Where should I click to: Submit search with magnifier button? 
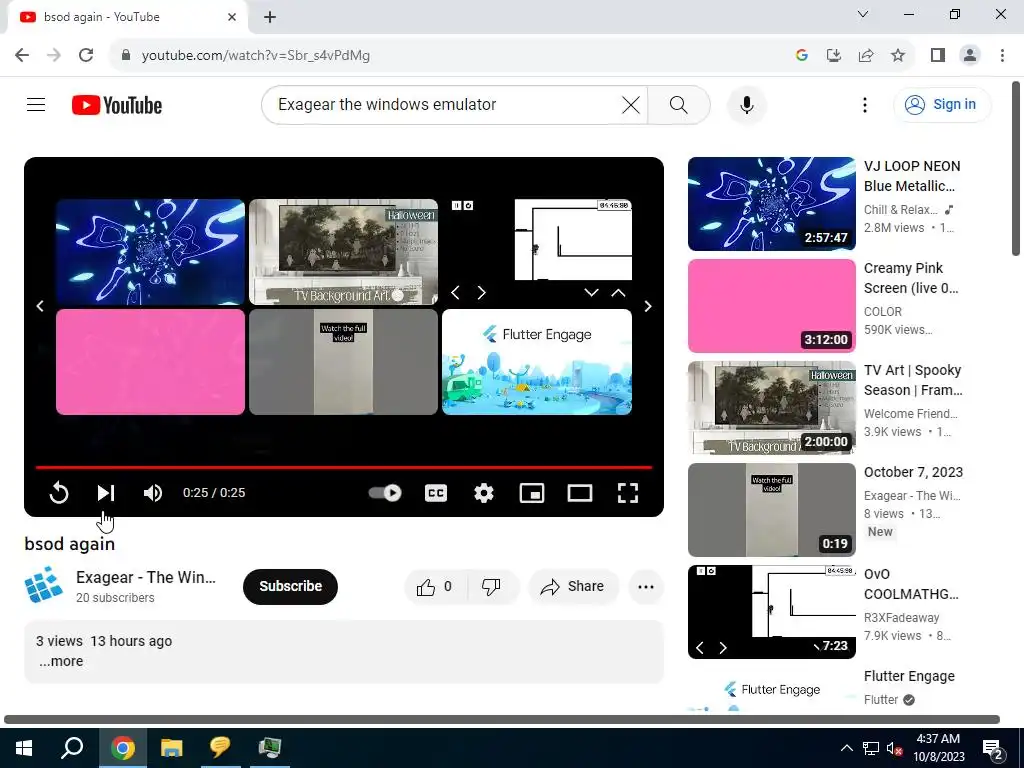coord(679,104)
